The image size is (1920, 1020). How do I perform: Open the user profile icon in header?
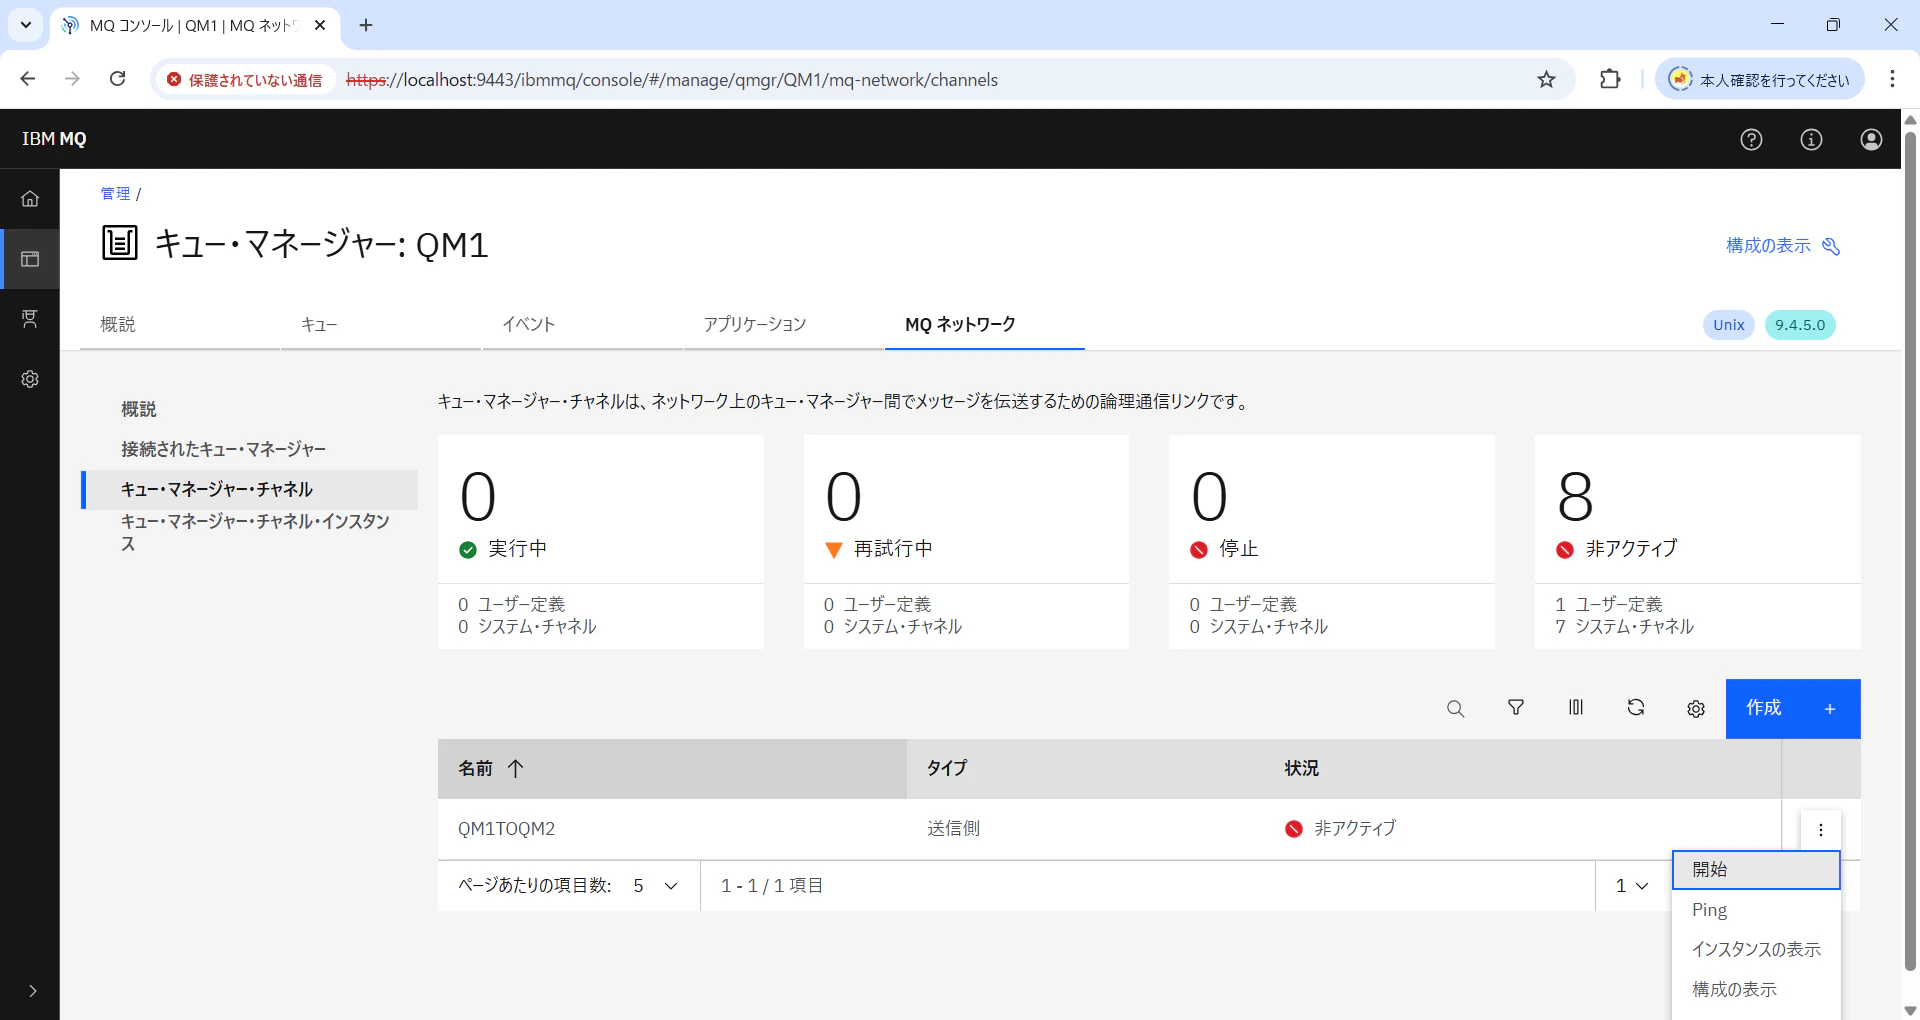(1871, 139)
